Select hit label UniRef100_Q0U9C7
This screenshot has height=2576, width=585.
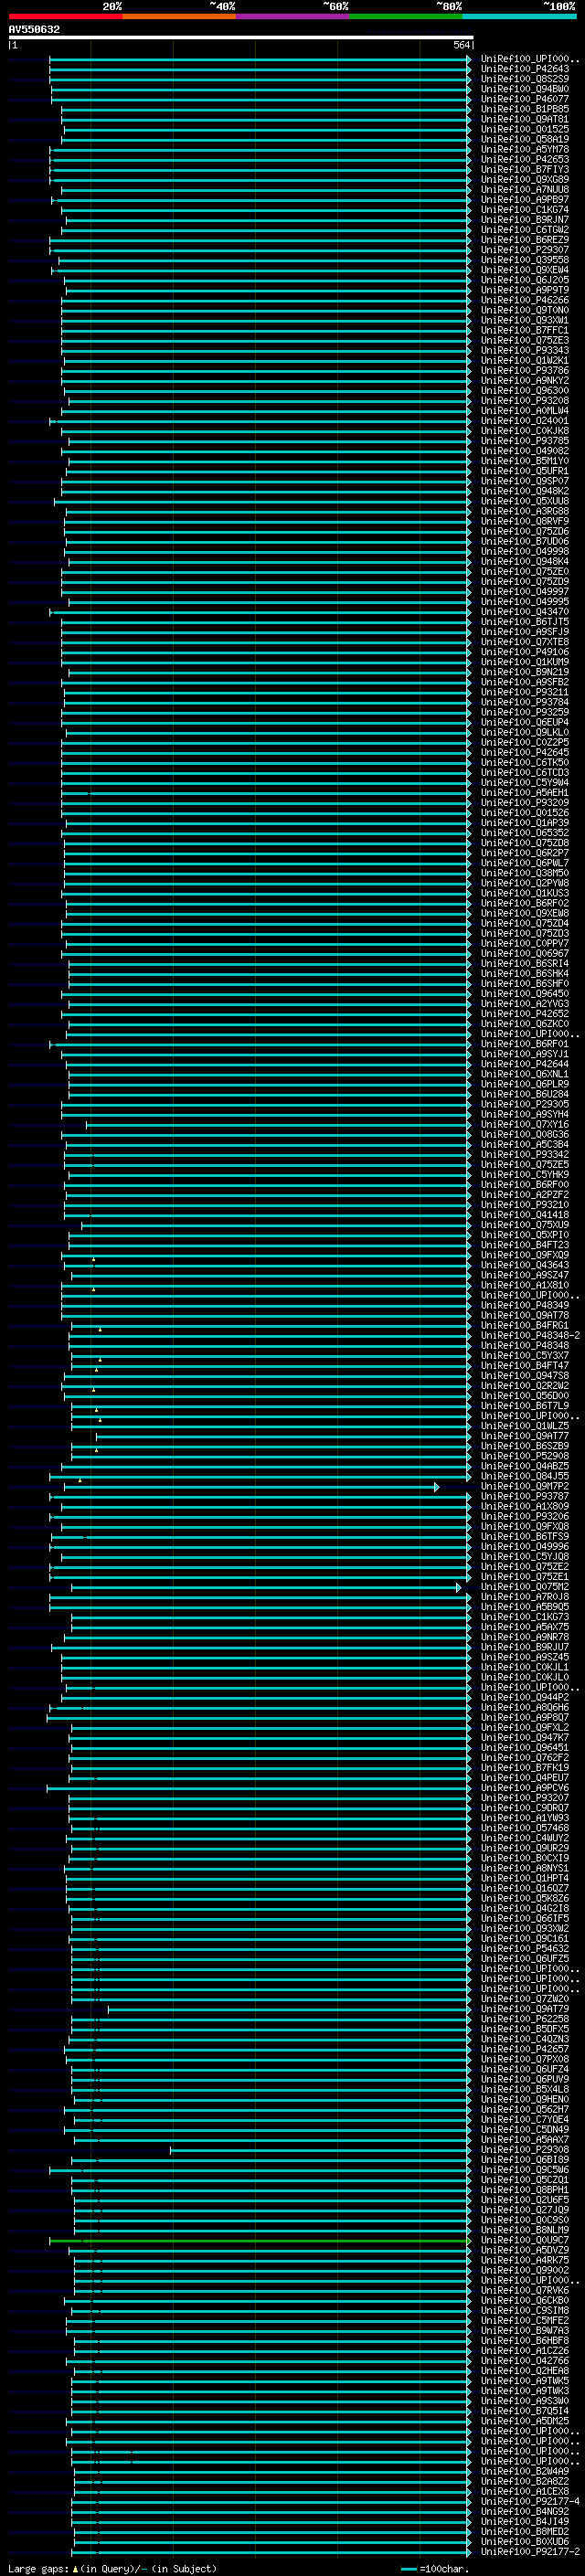click(x=525, y=2241)
